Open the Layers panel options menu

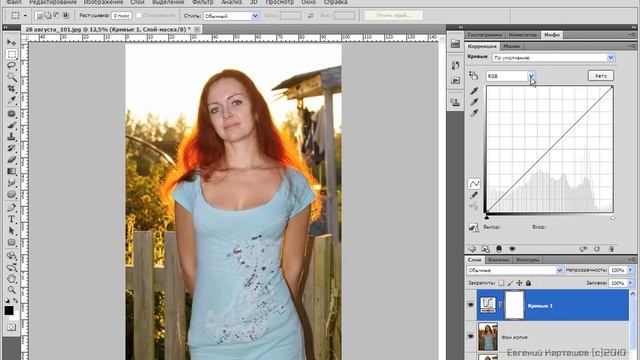click(x=632, y=260)
